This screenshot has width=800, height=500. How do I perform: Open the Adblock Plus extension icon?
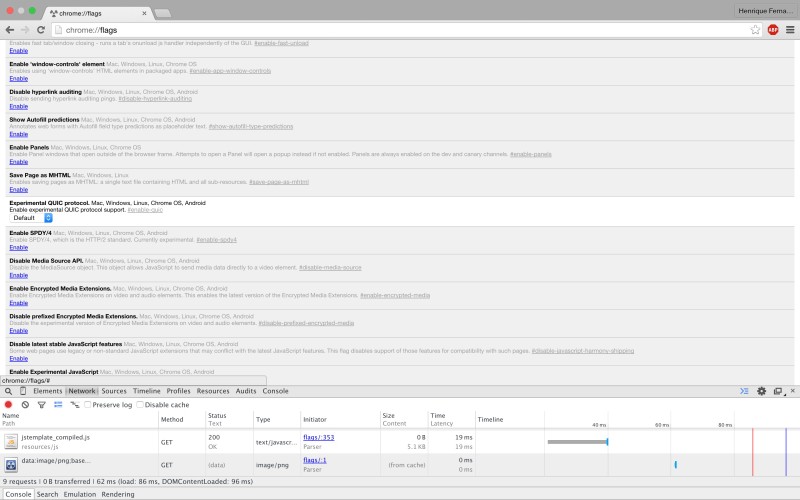[x=773, y=30]
